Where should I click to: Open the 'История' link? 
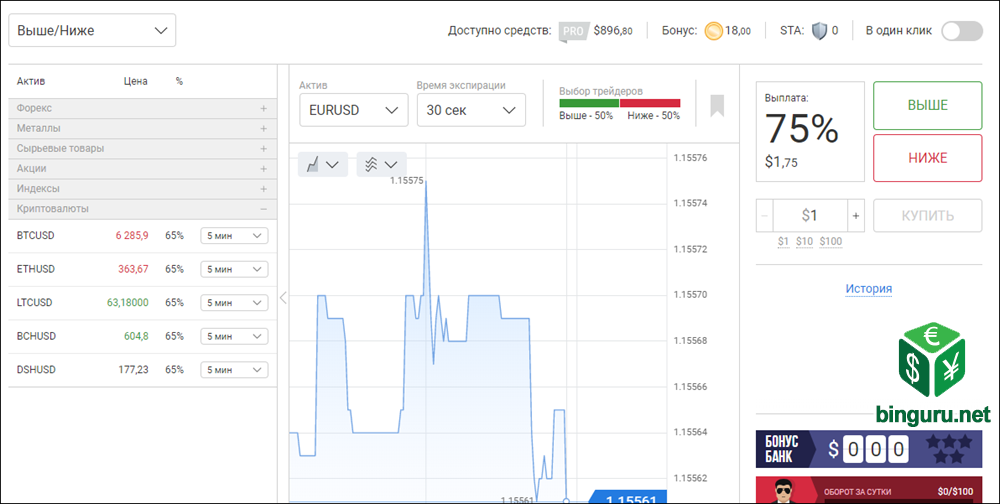868,289
